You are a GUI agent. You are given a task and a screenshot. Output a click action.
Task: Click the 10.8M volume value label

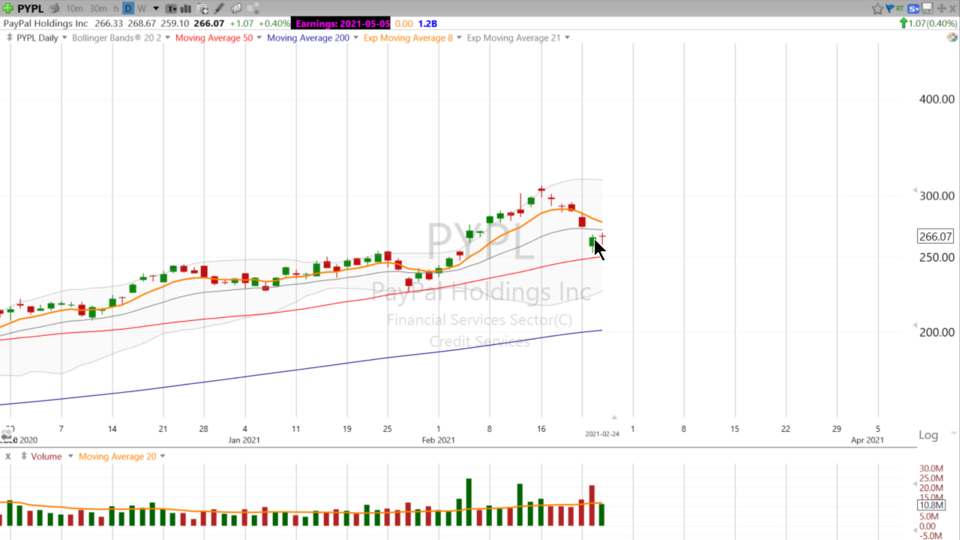pyautogui.click(x=931, y=505)
